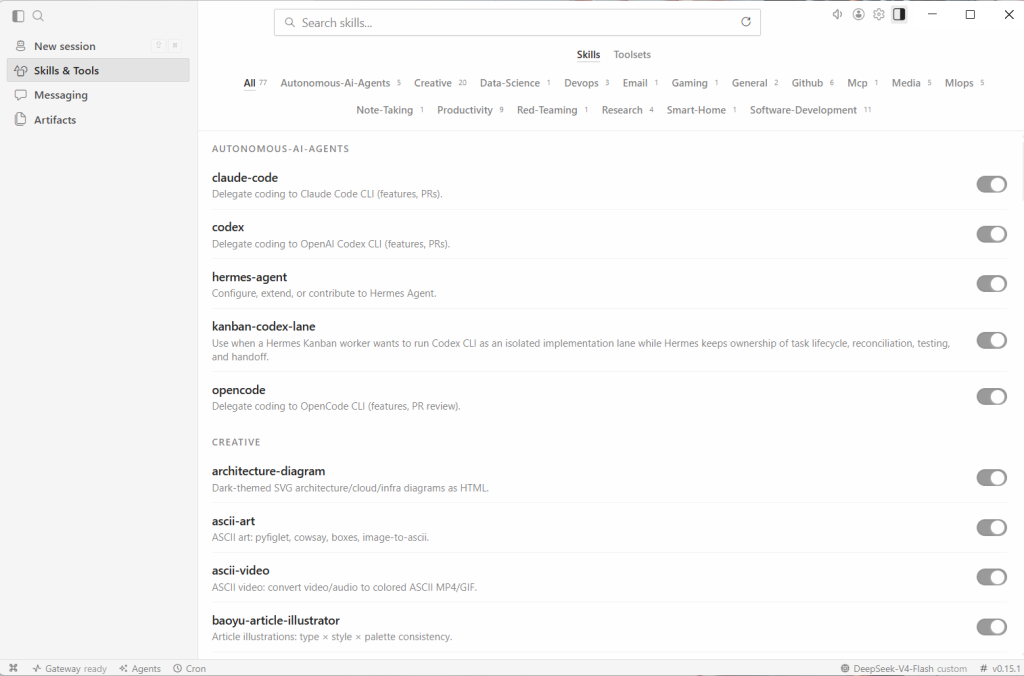Image resolution: width=1024 pixels, height=676 pixels.
Task: Filter skills by General category
Action: pos(755,83)
